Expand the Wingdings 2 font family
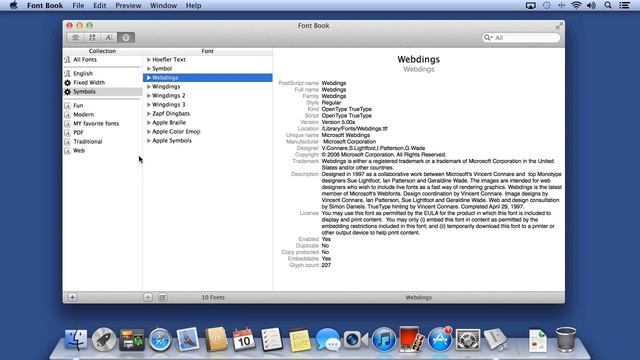 [x=149, y=96]
